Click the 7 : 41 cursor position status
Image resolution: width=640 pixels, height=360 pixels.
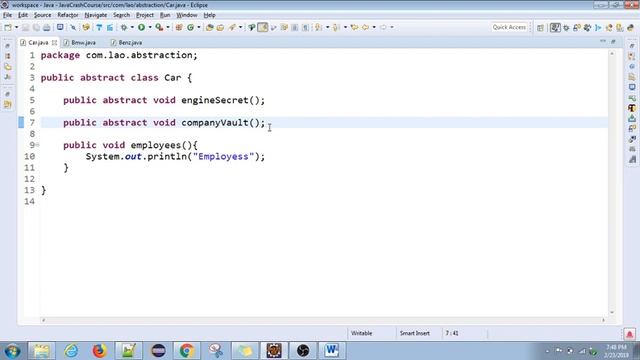(x=452, y=333)
